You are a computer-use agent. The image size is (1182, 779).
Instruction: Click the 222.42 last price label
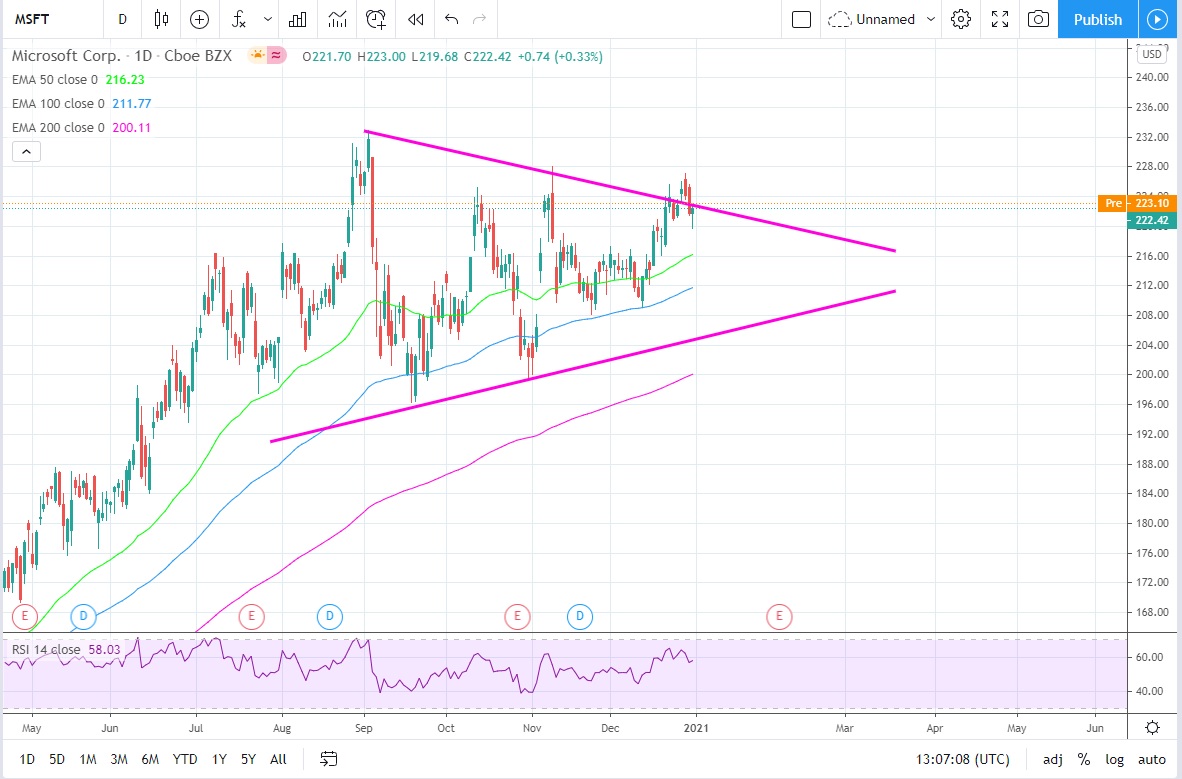coord(1151,220)
